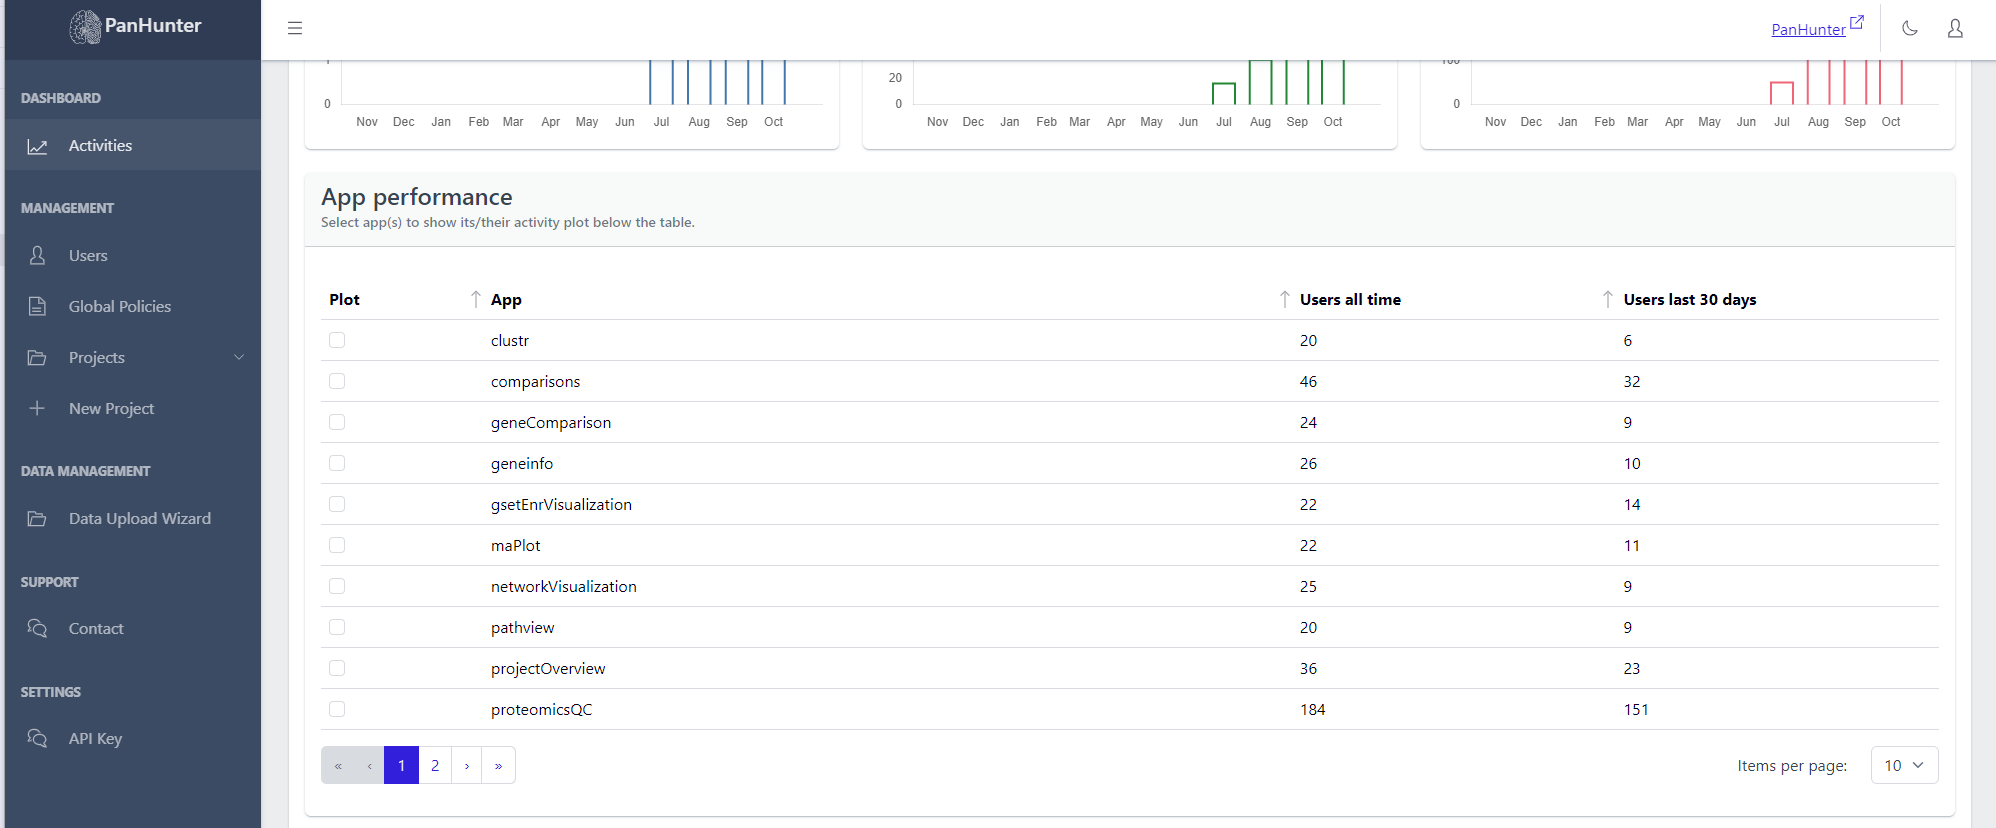The image size is (1996, 828).
Task: Open Users management page
Action: point(88,256)
